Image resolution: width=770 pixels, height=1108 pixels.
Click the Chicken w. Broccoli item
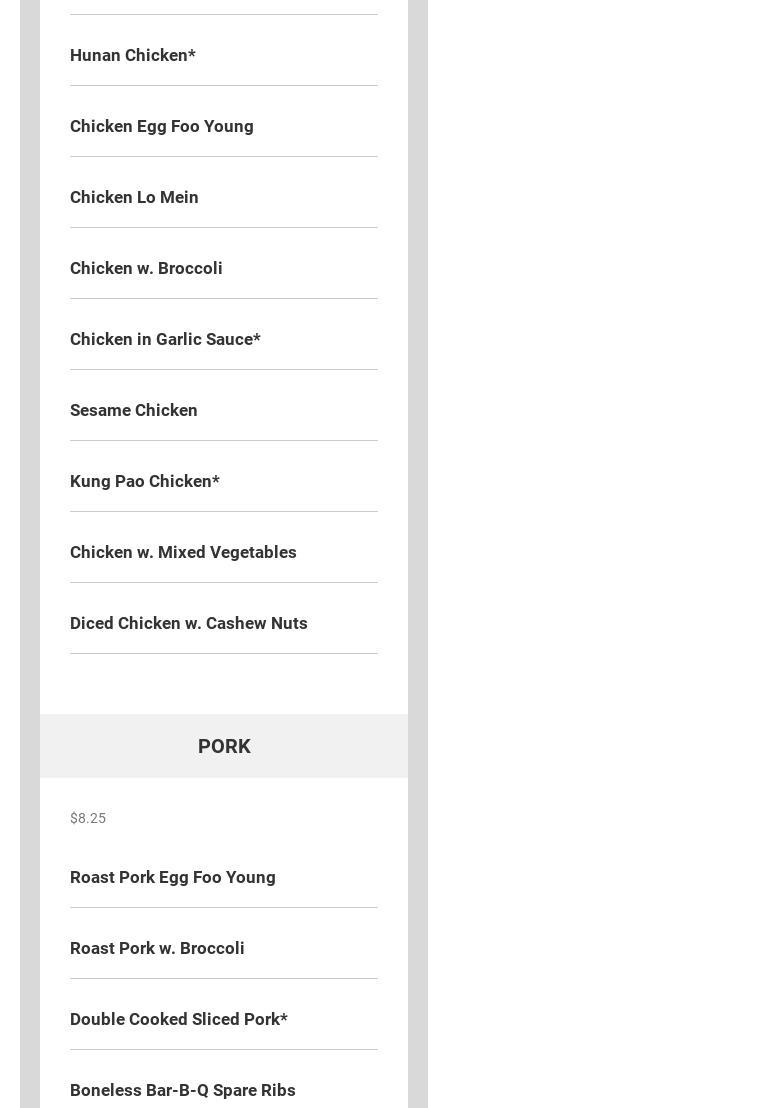point(146,268)
